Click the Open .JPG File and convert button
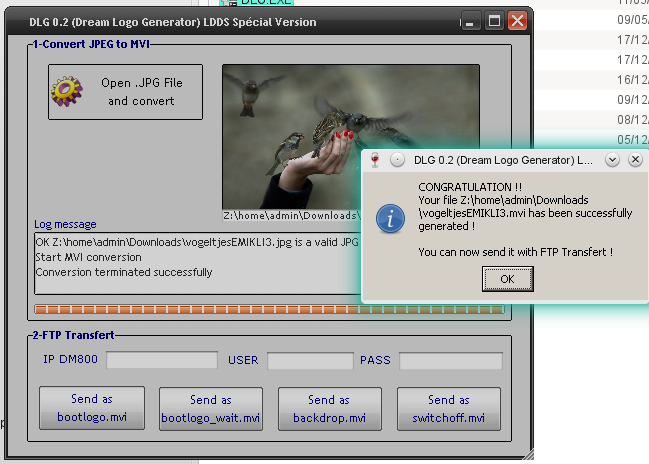Screen dimensions: 649x464 pyautogui.click(x=125, y=92)
